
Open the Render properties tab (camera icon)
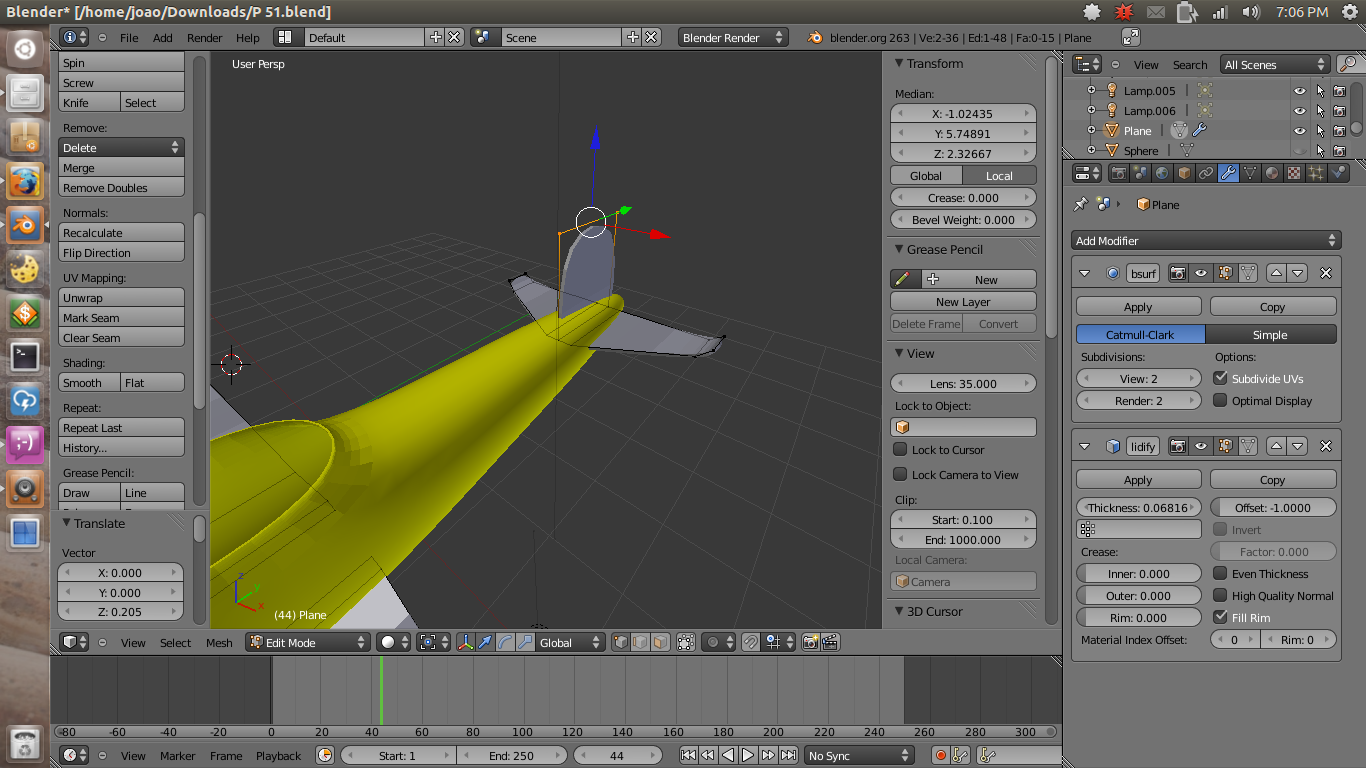[1119, 172]
